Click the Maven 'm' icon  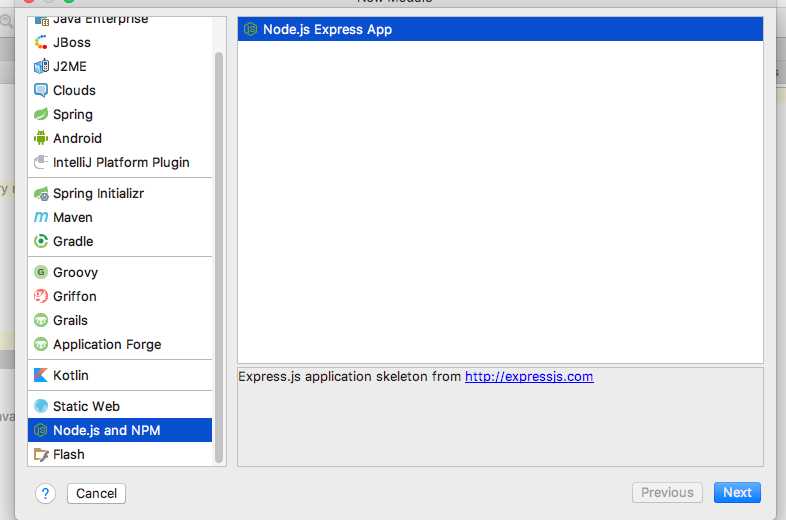41,217
